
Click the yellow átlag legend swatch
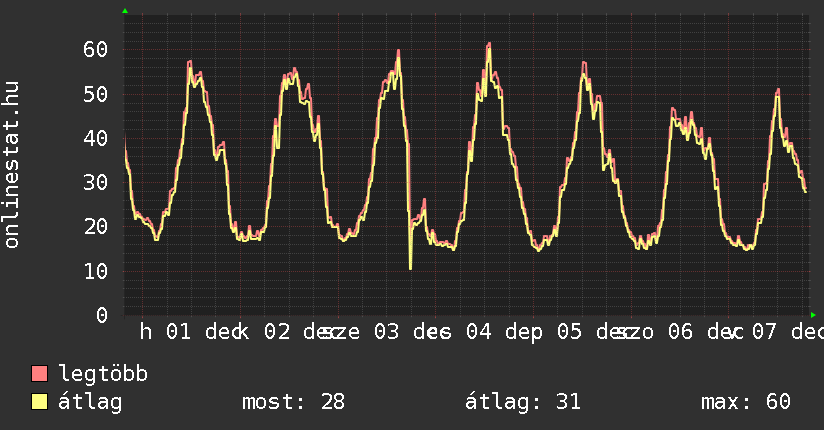[40, 402]
